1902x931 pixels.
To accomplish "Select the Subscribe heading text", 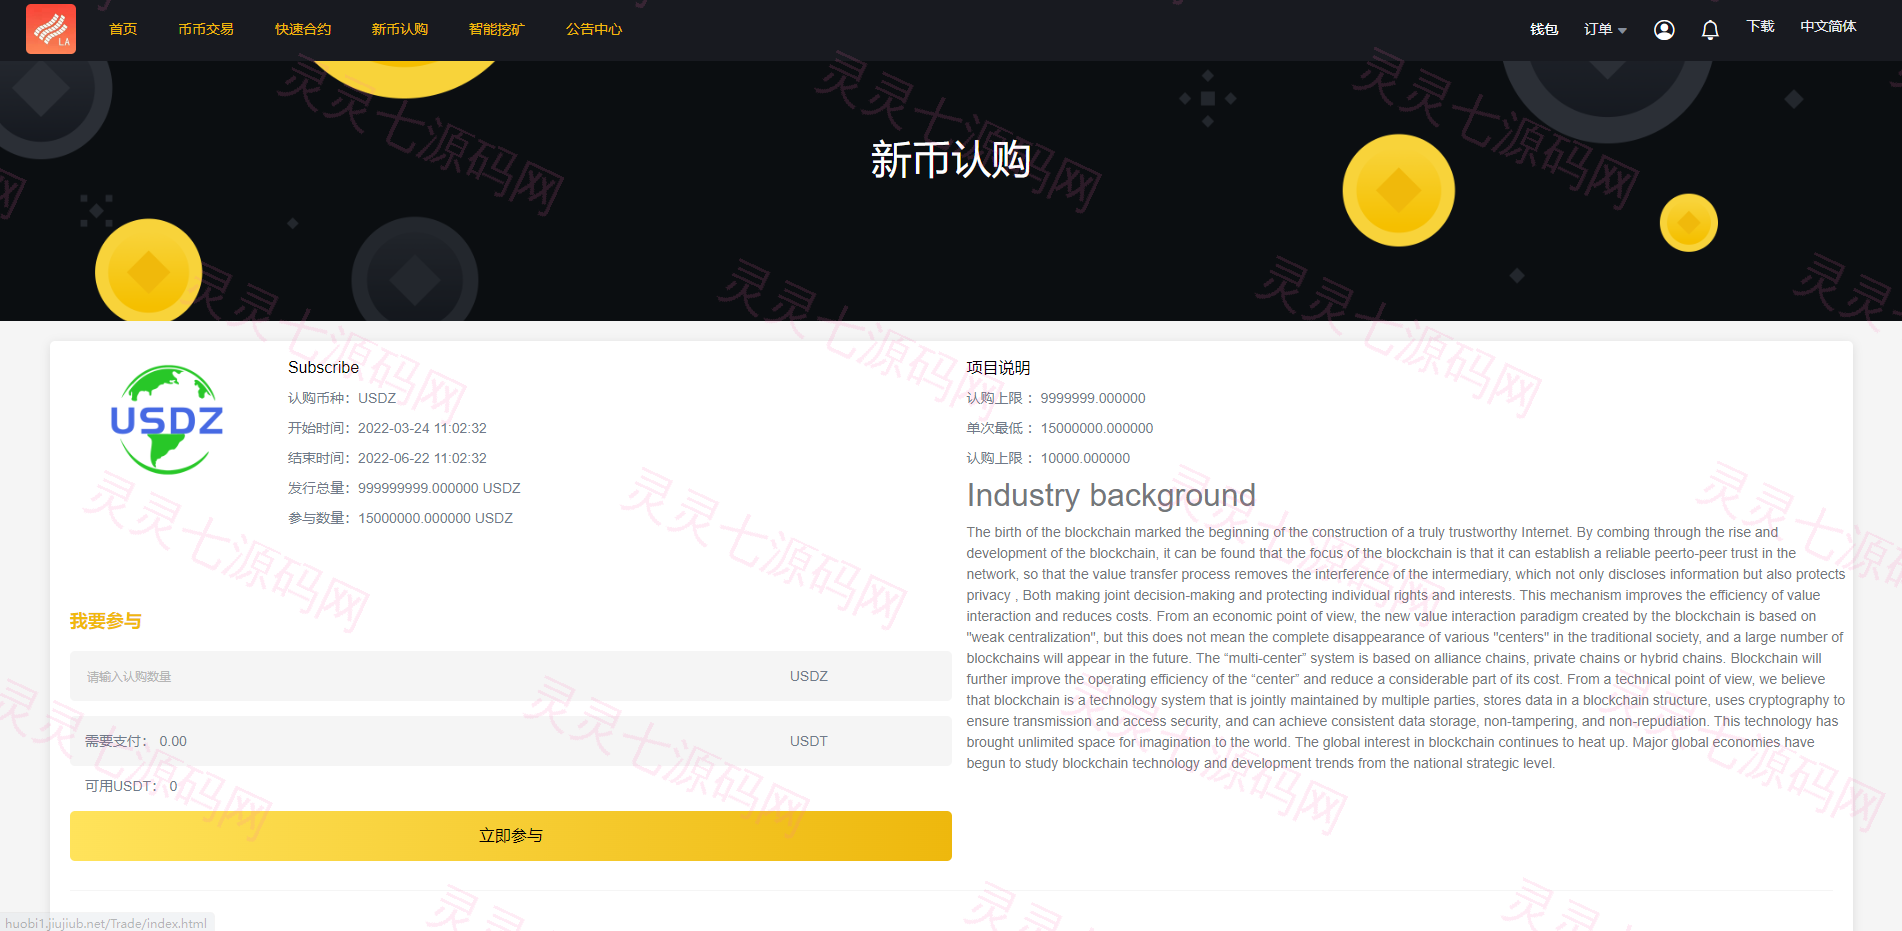I will [x=323, y=367].
